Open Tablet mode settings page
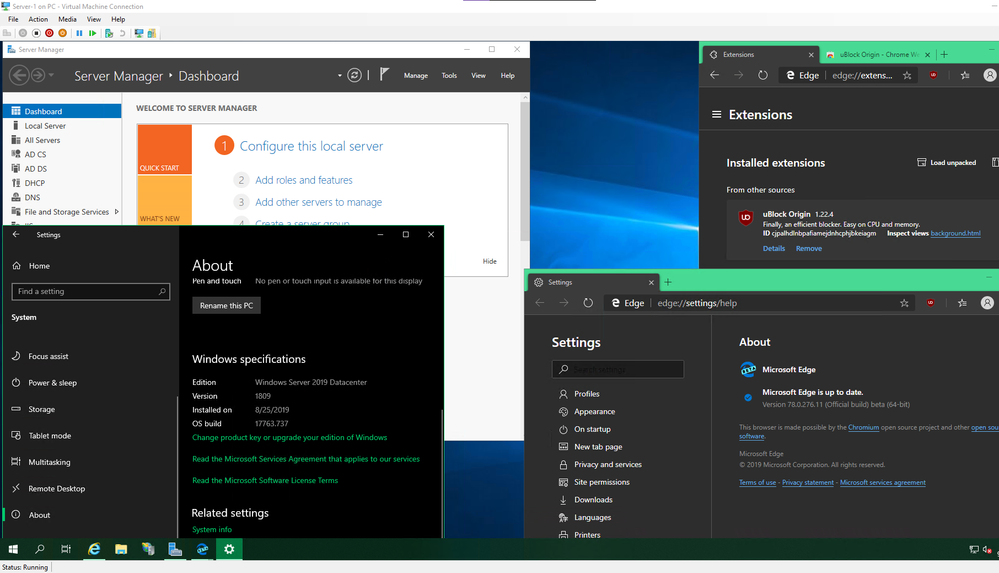Viewport: 999px width, 573px height. click(49, 436)
